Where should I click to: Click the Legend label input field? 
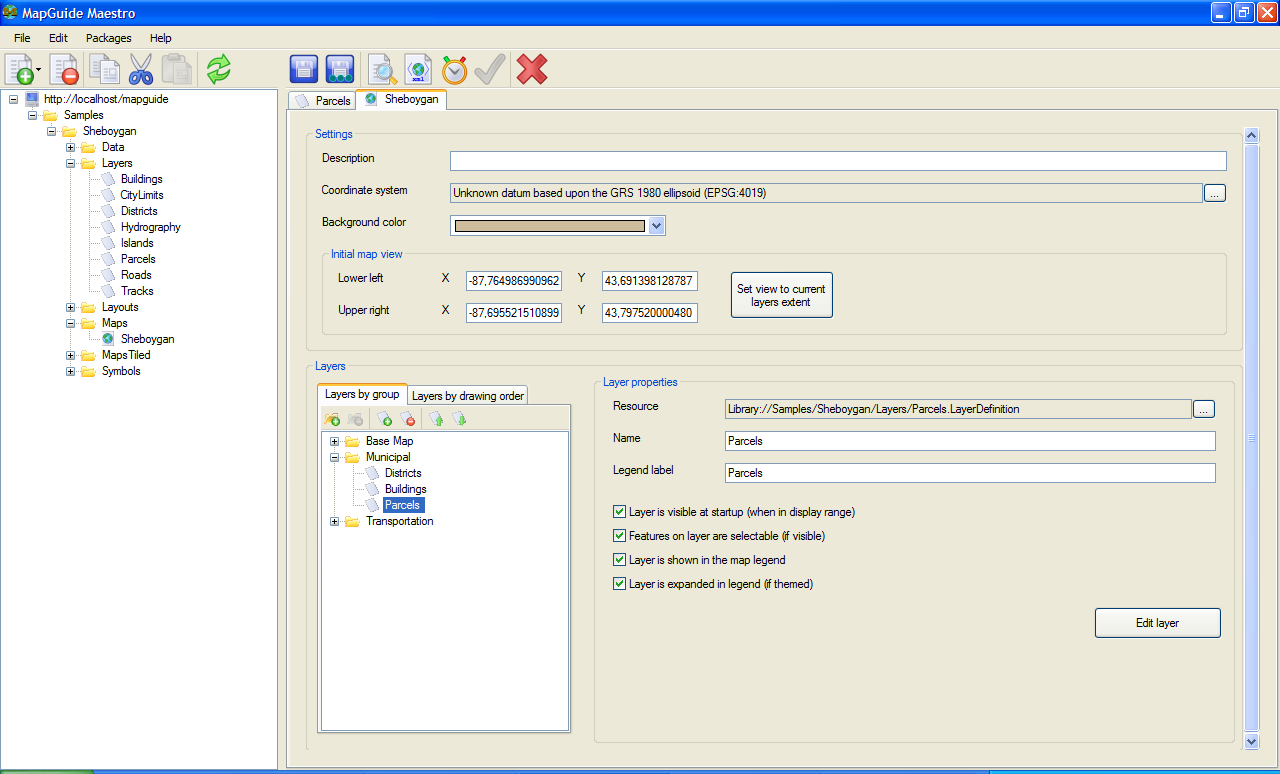coord(970,473)
